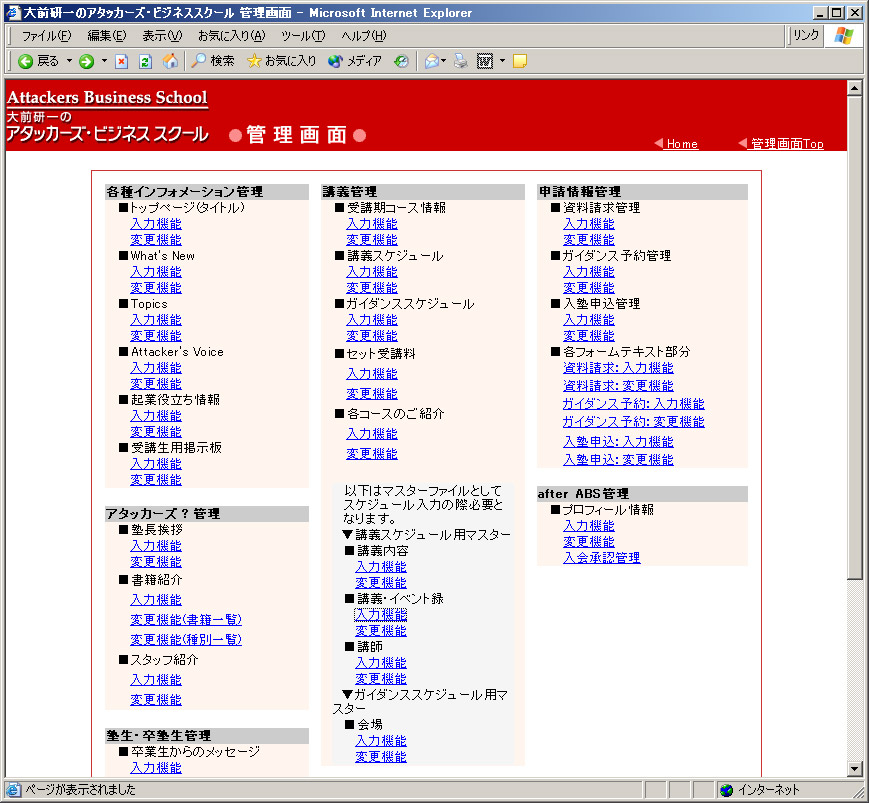Expand the Mail button dropdown arrow
The width and height of the screenshot is (869, 803).
click(x=443, y=61)
